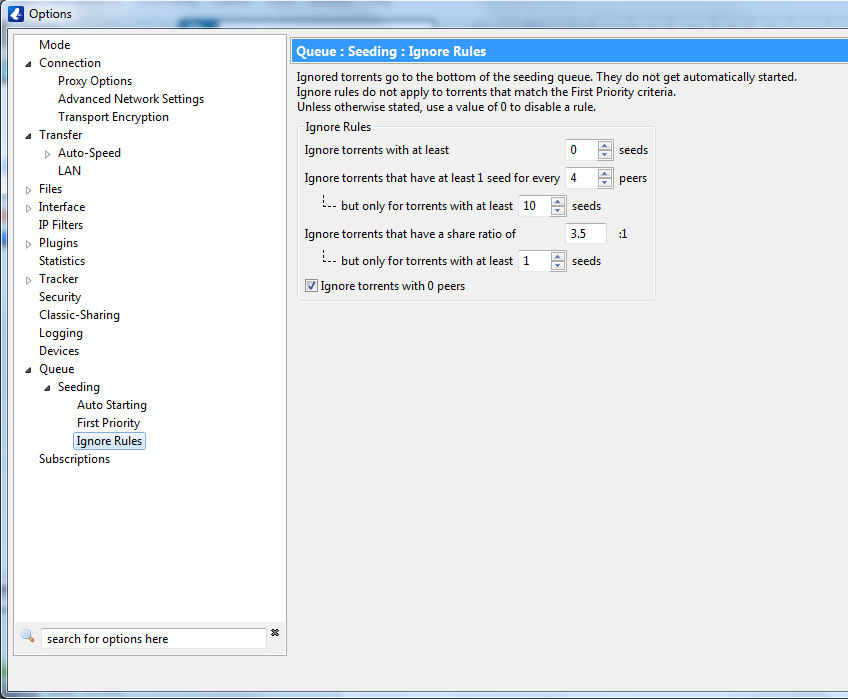Decrease share ratio minimum seeds value
Screen dimensions: 848x699
[x=558, y=265]
